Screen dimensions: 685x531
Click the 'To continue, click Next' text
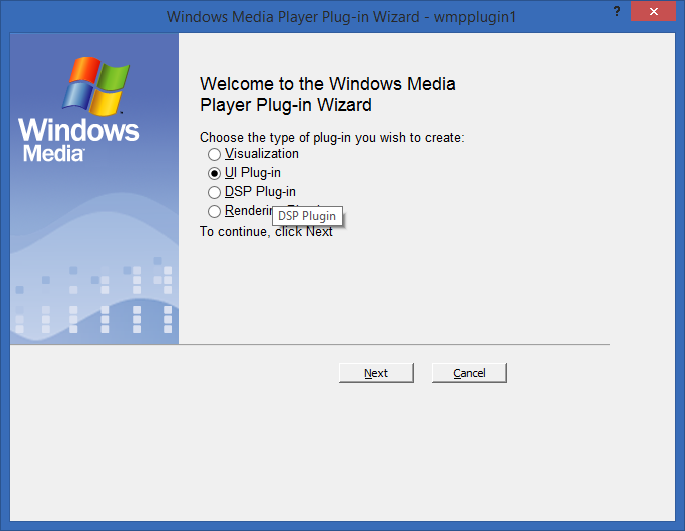266,232
